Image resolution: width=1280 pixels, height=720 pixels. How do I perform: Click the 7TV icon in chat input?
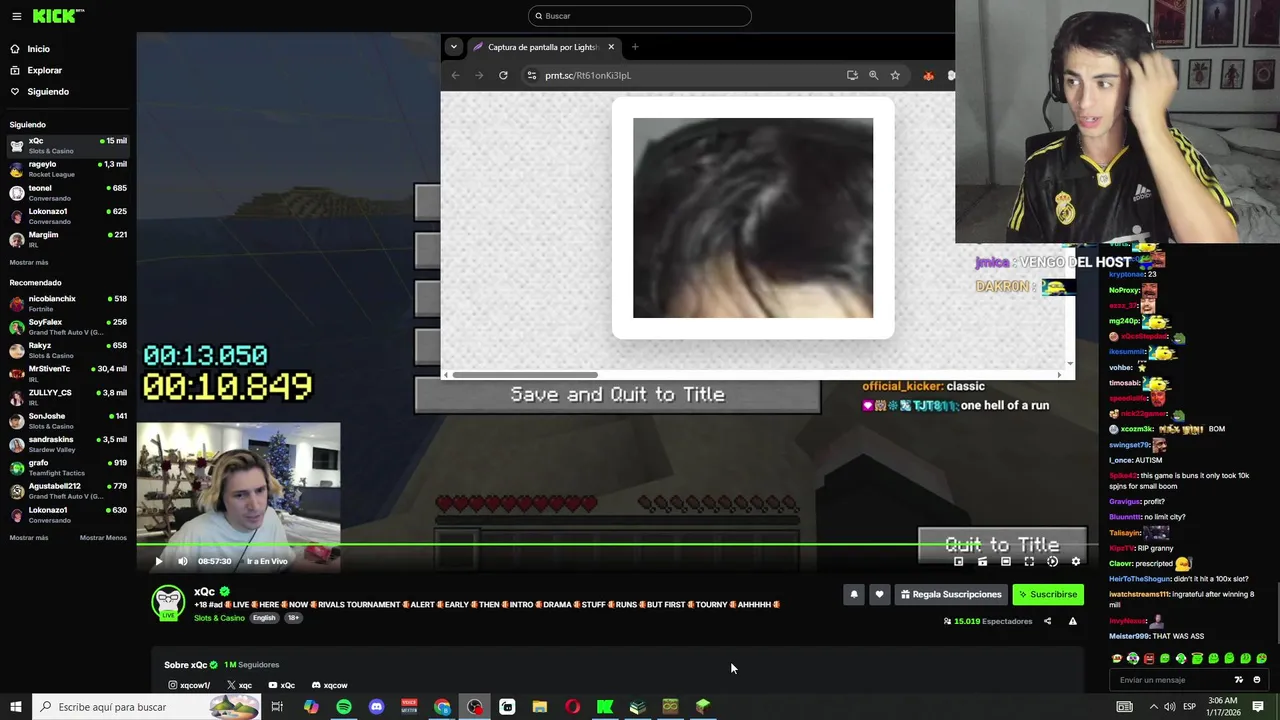[x=1239, y=680]
